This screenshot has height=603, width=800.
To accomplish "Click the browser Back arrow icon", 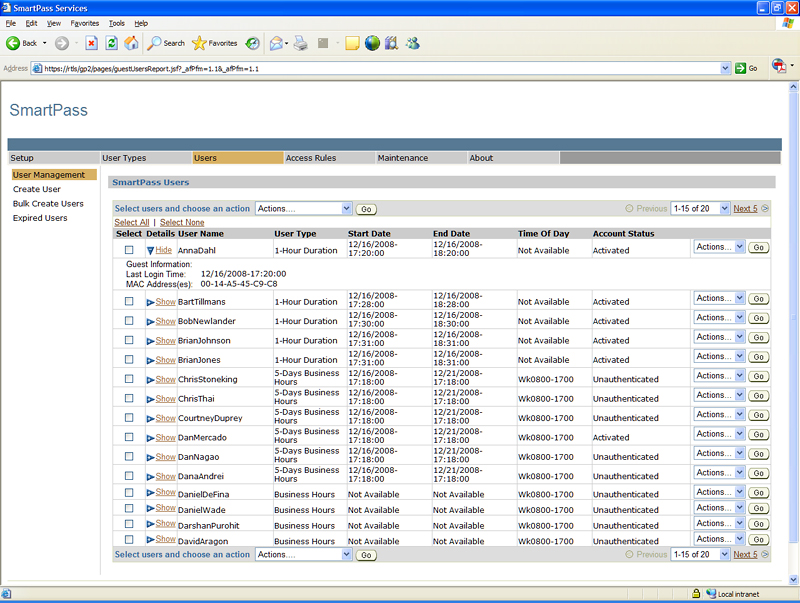I will (x=13, y=43).
